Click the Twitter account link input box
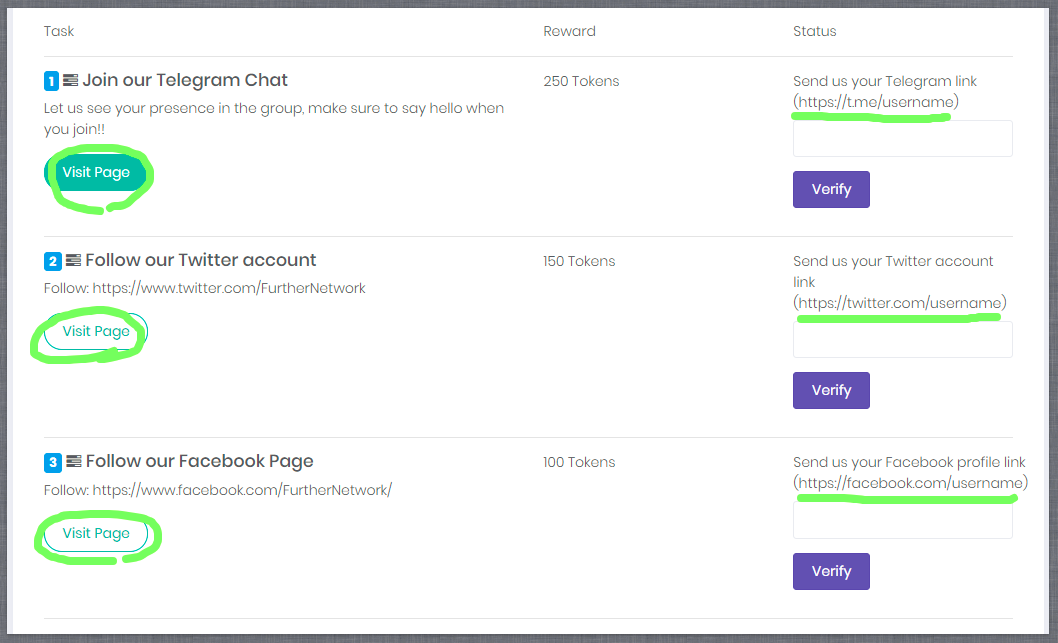 pyautogui.click(x=902, y=340)
